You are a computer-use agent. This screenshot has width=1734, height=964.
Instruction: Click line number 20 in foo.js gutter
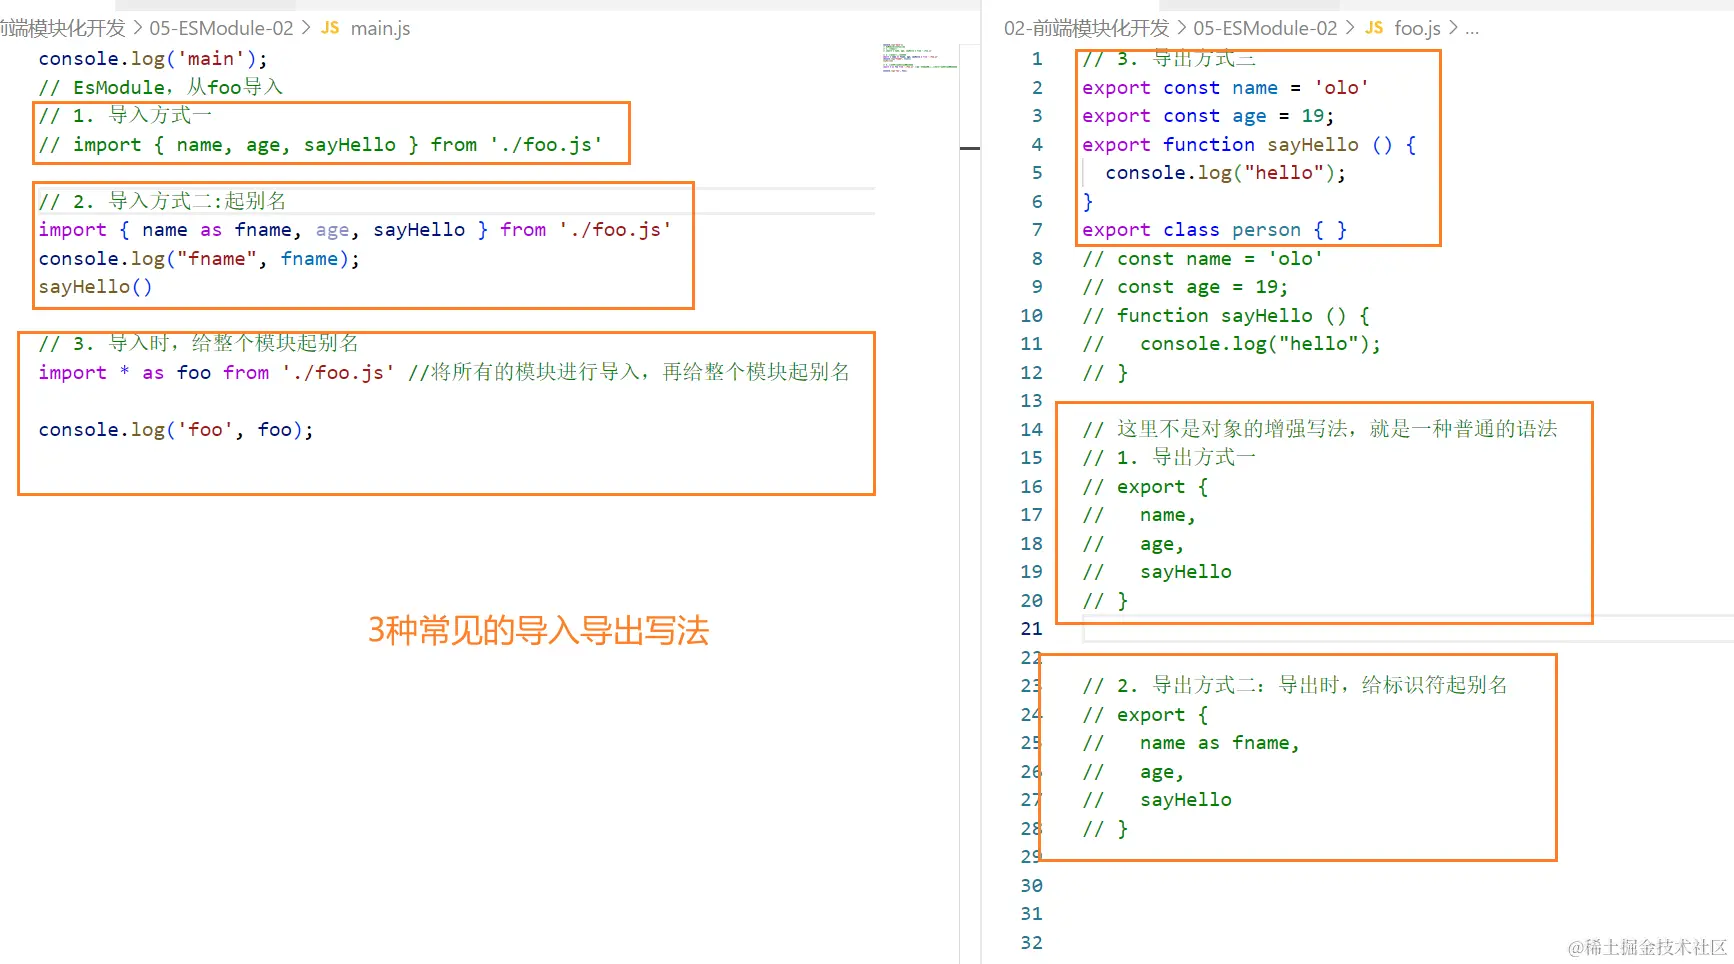pyautogui.click(x=1031, y=600)
